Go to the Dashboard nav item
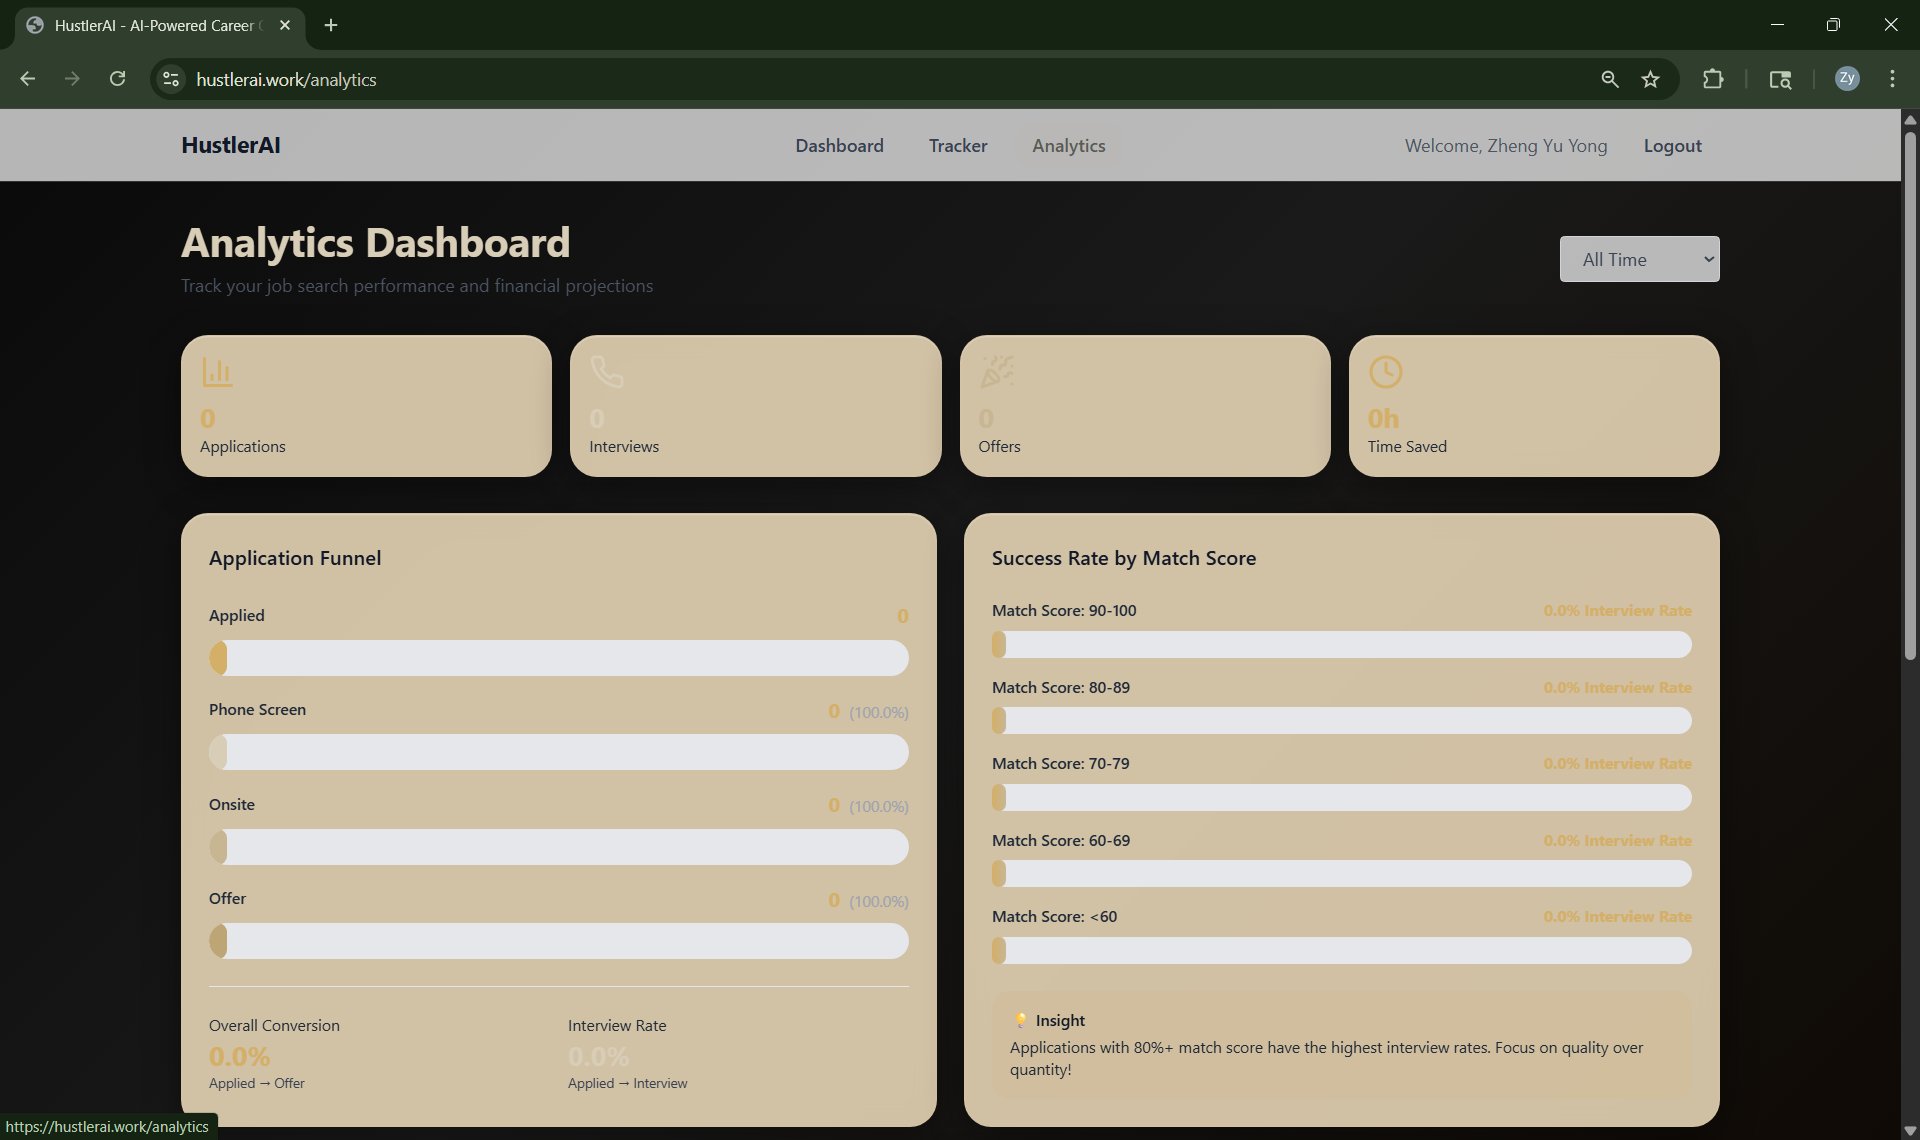1920x1140 pixels. click(x=839, y=146)
